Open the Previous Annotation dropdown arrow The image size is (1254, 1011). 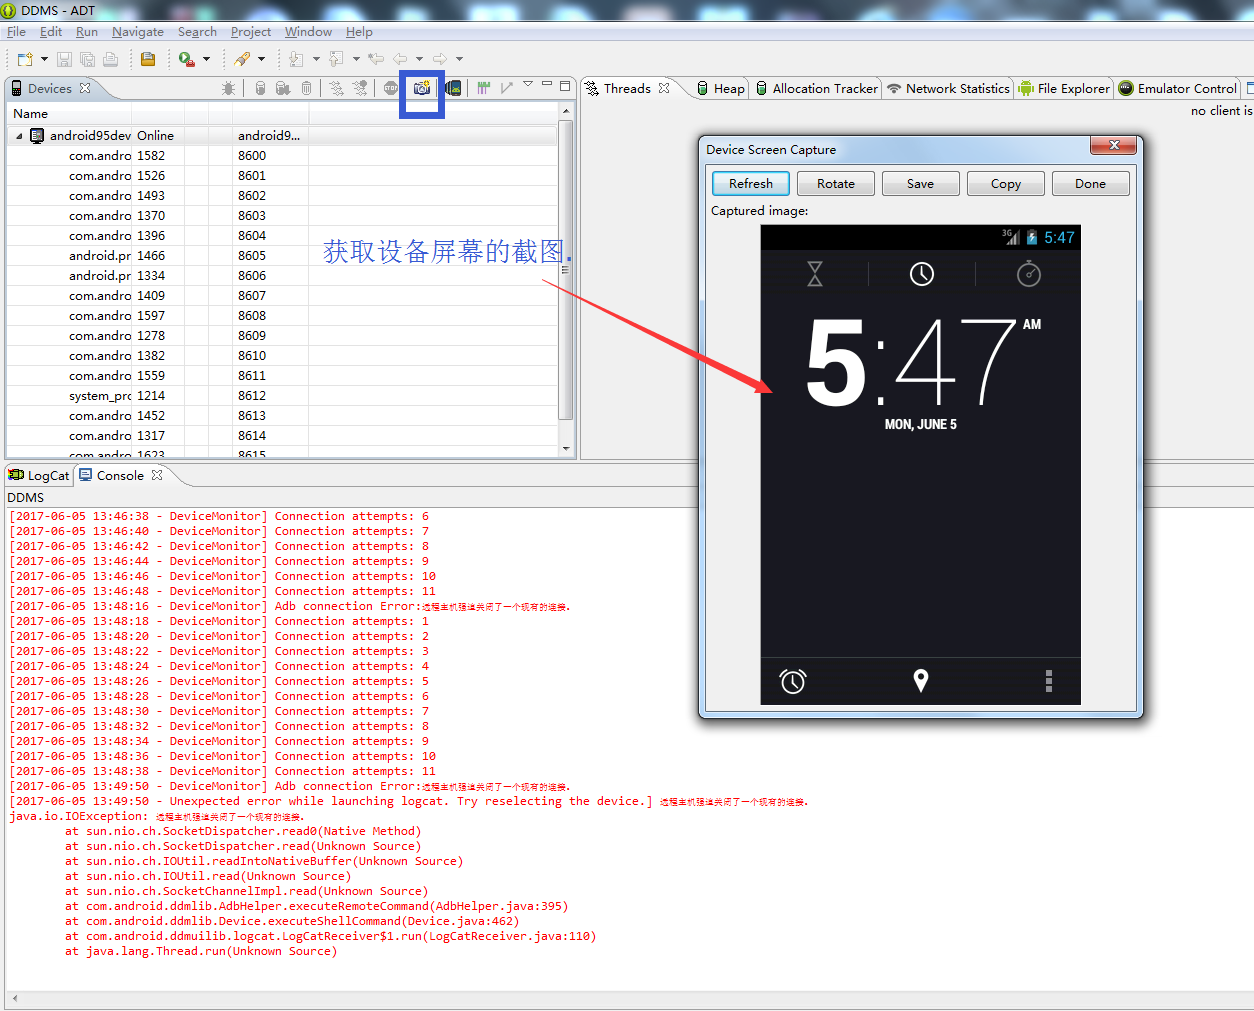coord(356,59)
